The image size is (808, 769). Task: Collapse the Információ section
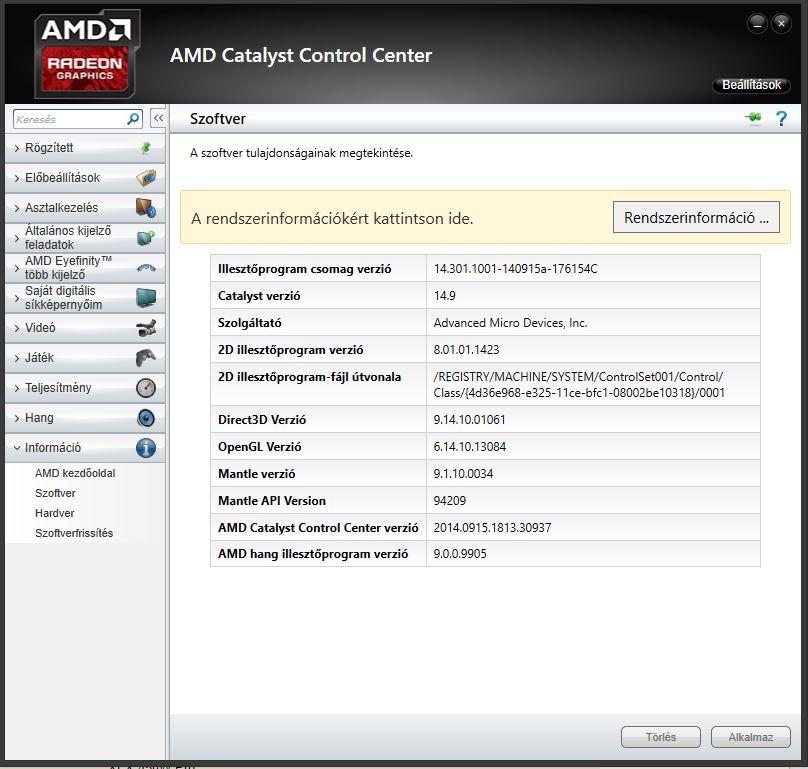click(85, 447)
